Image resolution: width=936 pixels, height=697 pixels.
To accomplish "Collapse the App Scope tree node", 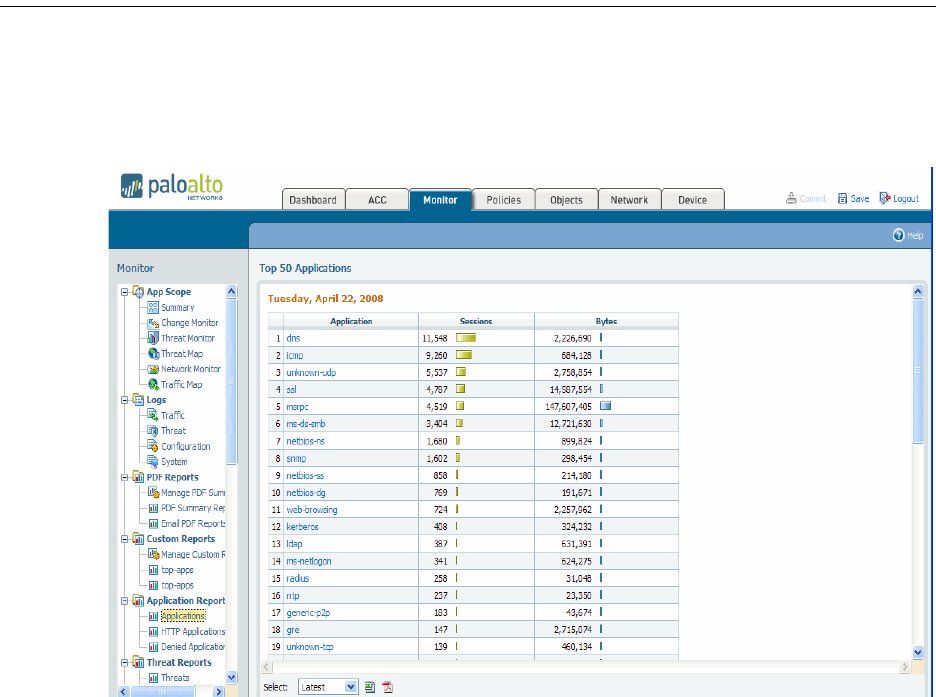I will (125, 292).
